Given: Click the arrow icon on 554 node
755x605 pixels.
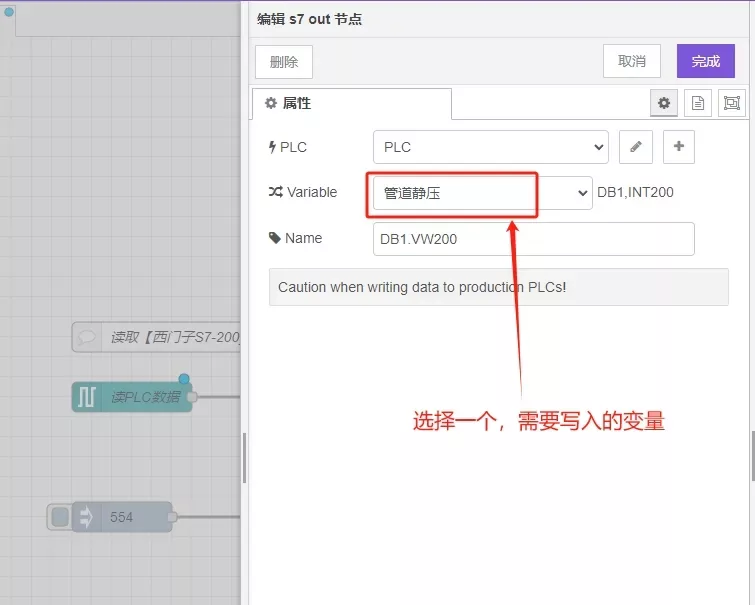Looking at the screenshot, I should click(x=87, y=517).
